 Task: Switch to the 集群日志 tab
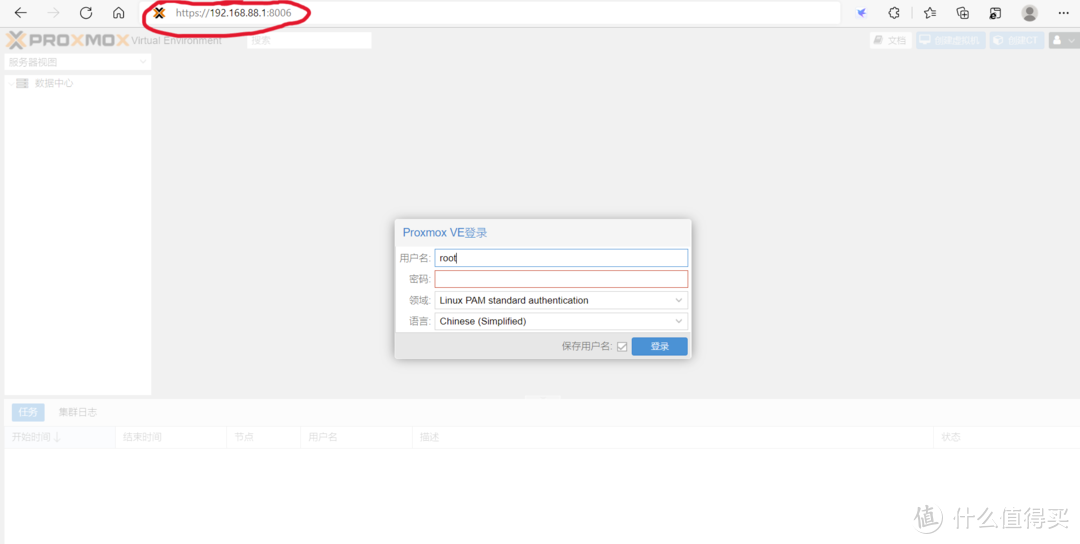[x=77, y=412]
